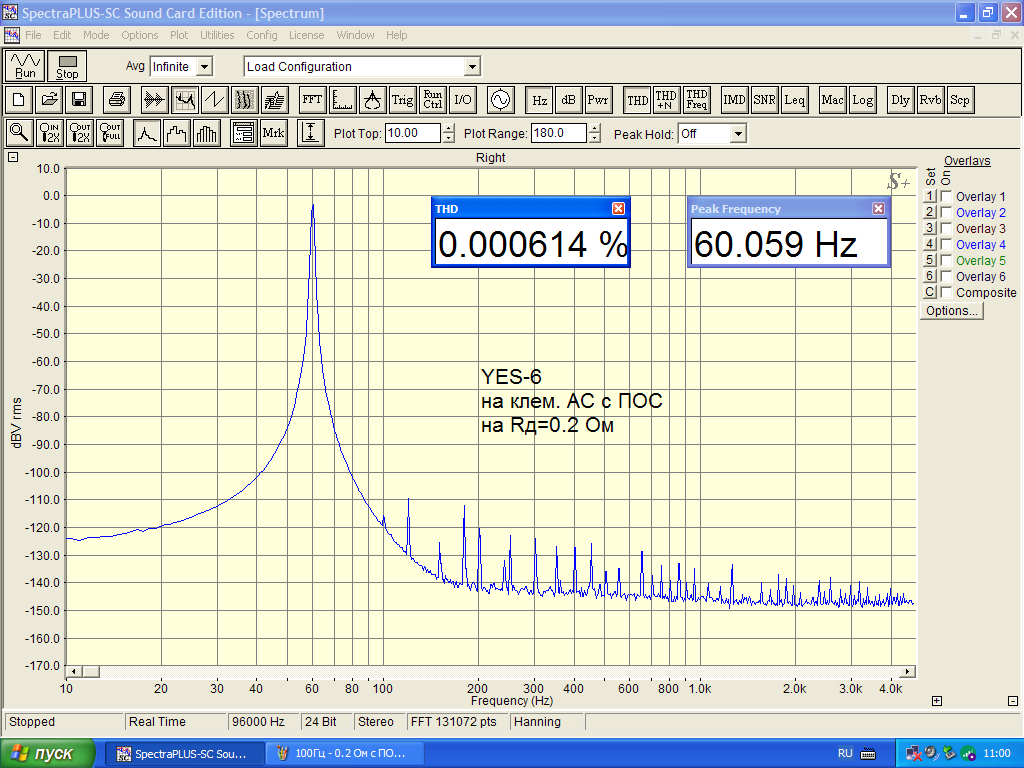Expand the Avg Infinite dropdown

[x=204, y=67]
